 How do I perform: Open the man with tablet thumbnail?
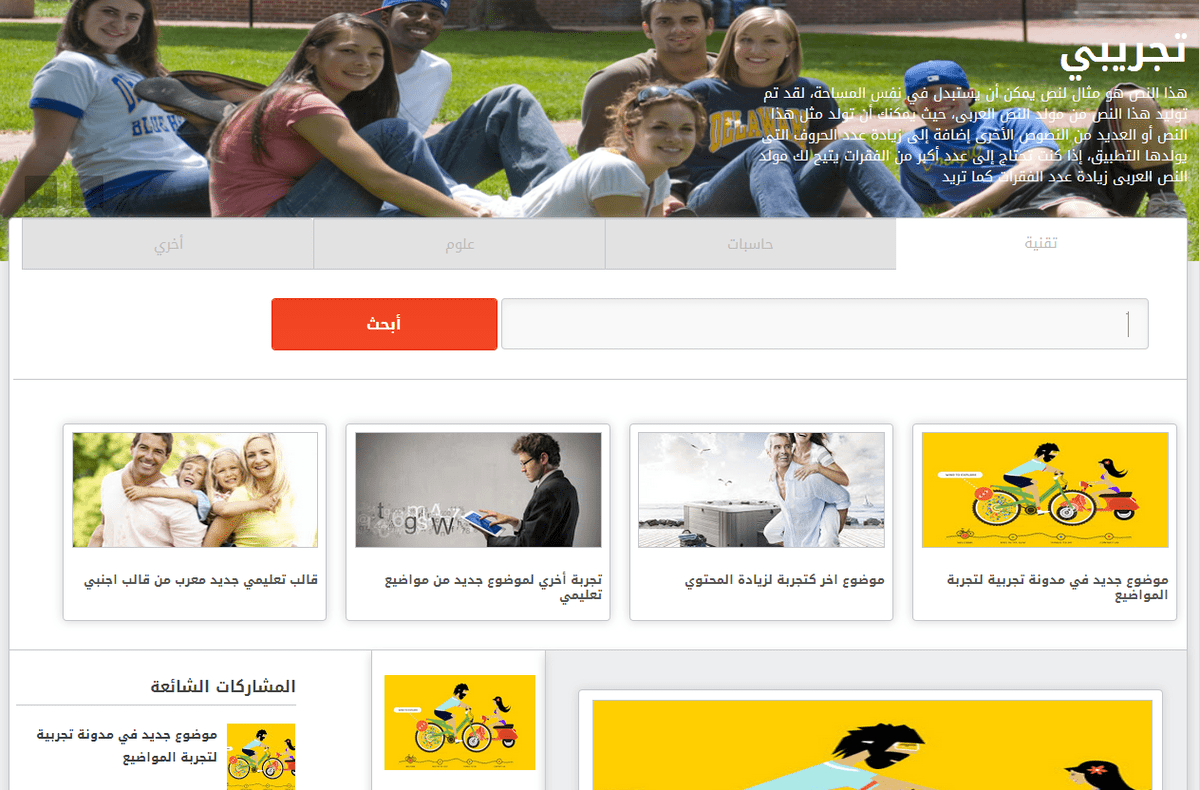click(478, 490)
